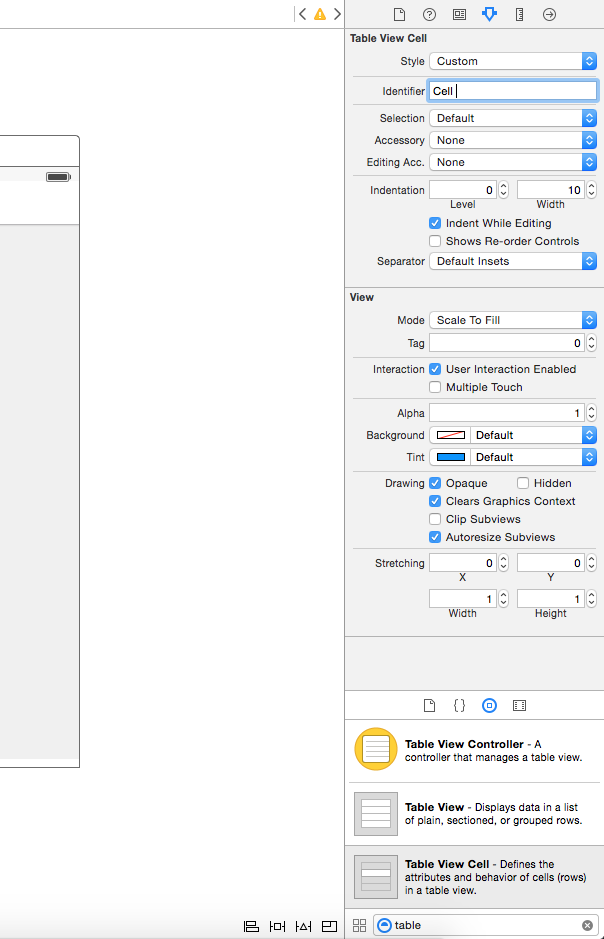Toggle library icon grid view
Screen dimensions: 604x939
360,926
